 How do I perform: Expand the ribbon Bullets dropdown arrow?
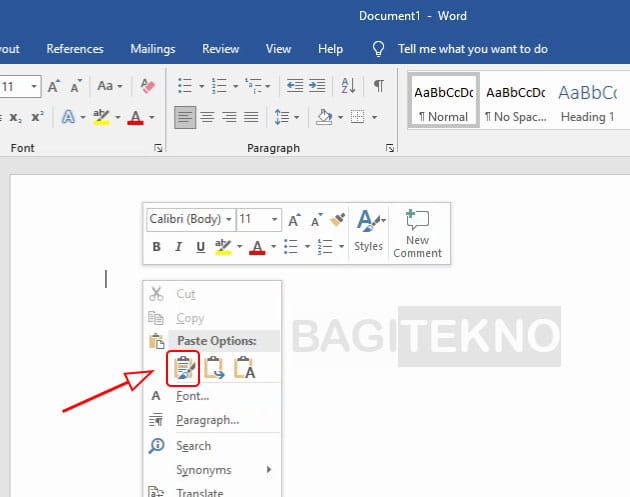pyautogui.click(x=202, y=86)
